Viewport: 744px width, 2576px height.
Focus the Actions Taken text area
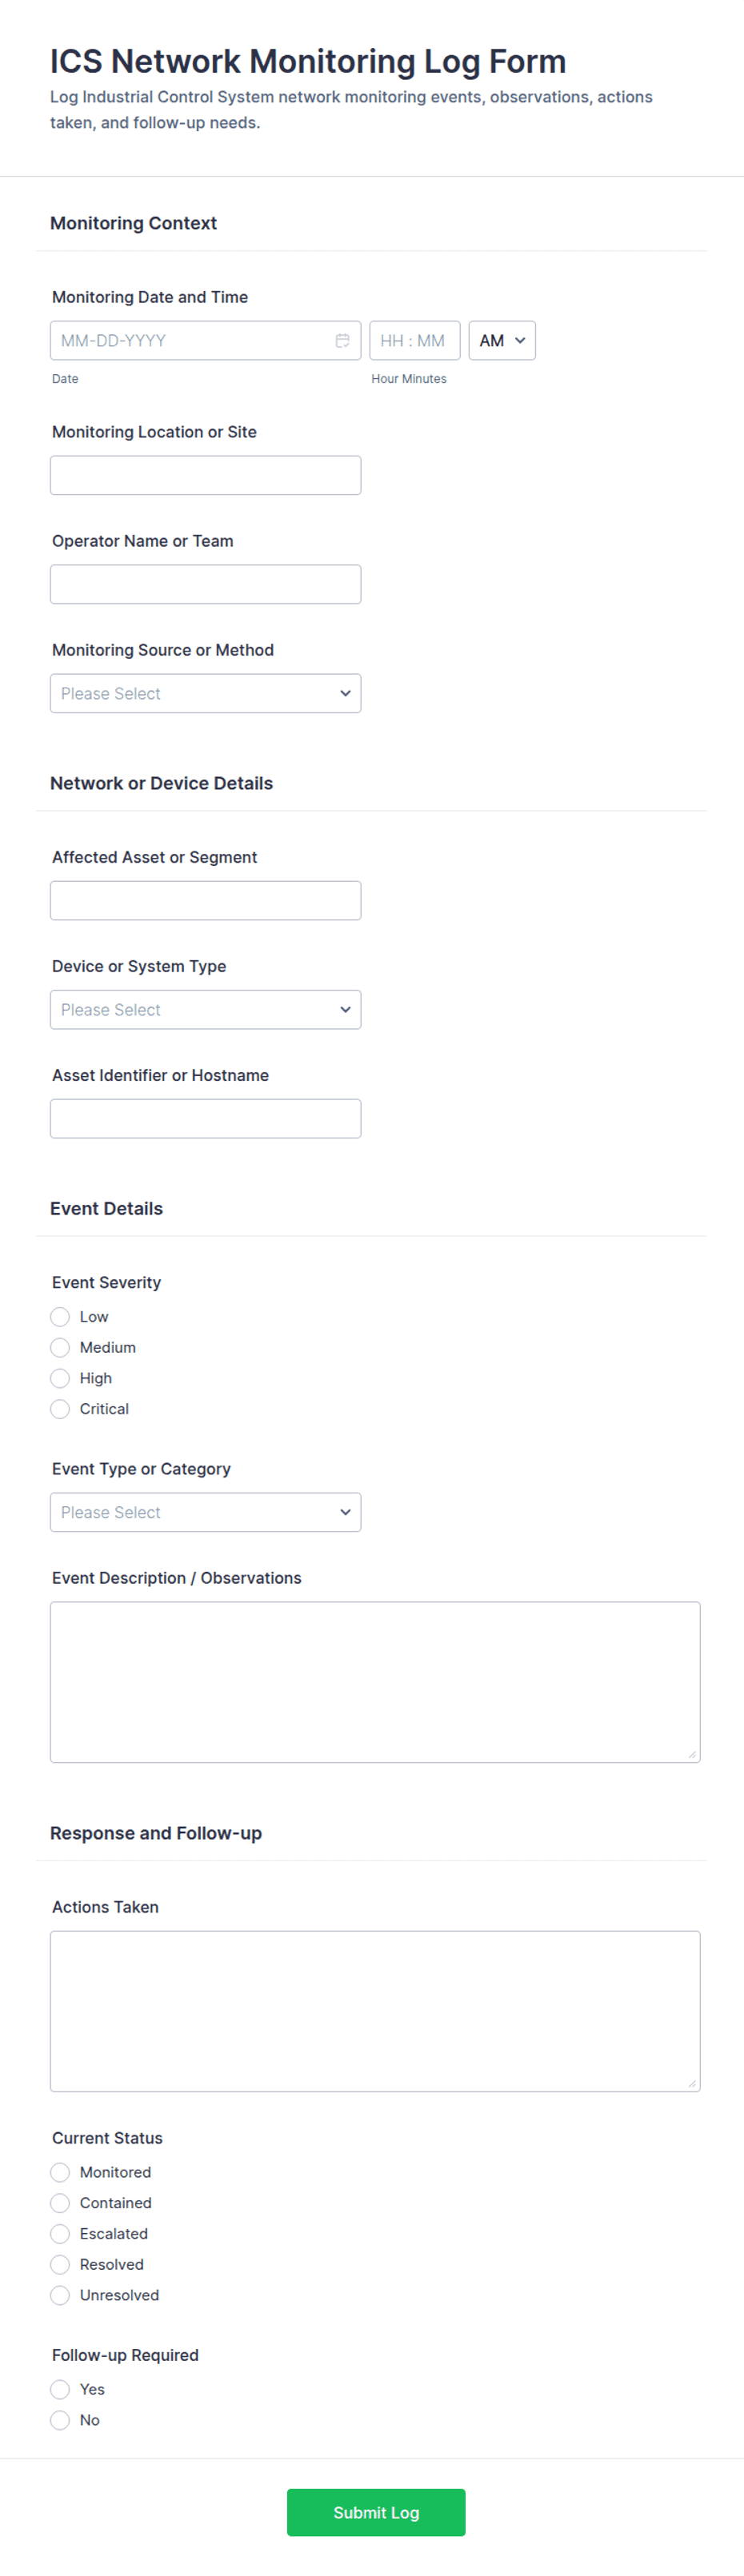tap(375, 2011)
